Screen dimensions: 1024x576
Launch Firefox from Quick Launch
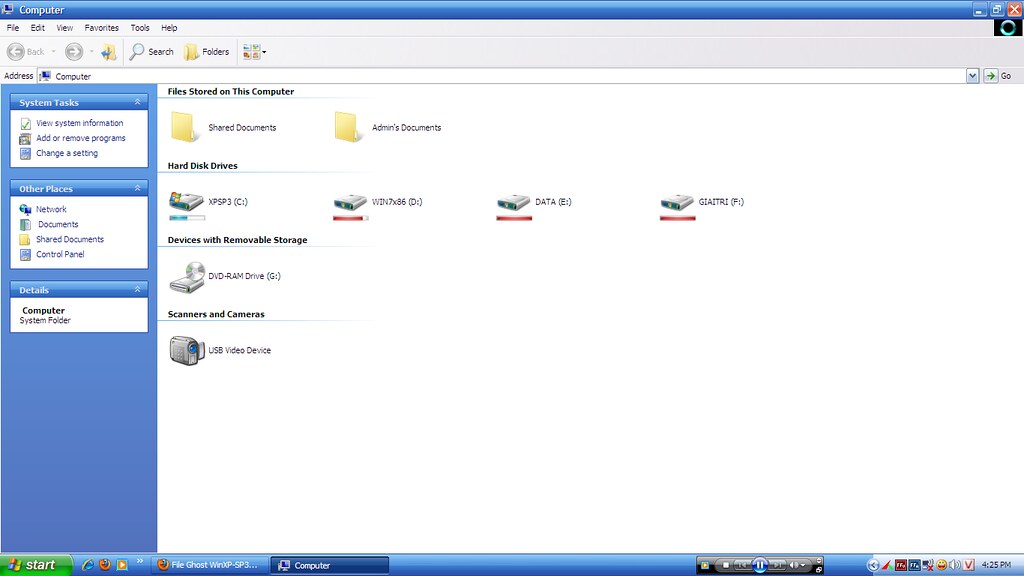(104, 565)
